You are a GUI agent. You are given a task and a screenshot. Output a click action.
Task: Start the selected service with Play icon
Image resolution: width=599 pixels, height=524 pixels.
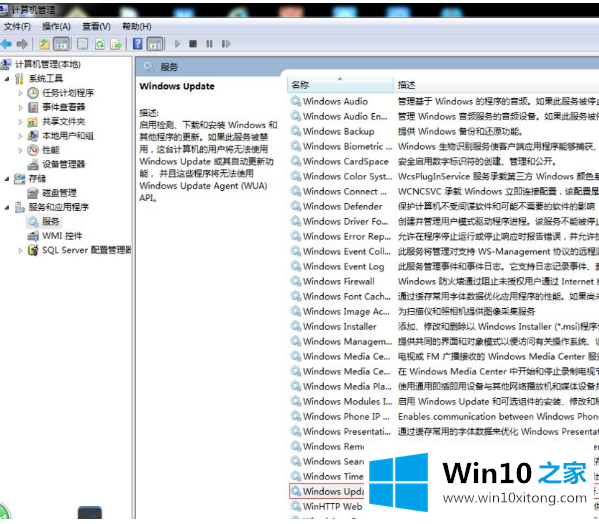point(177,44)
